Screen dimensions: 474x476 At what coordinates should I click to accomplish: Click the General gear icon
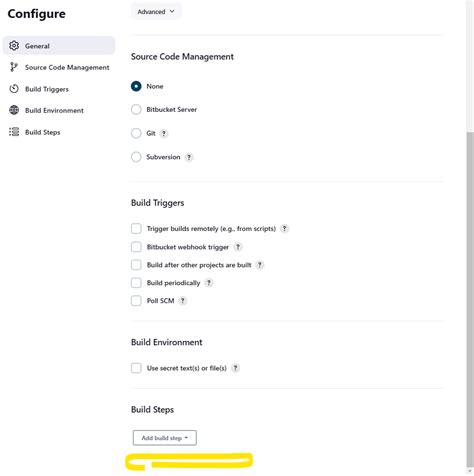click(x=14, y=46)
